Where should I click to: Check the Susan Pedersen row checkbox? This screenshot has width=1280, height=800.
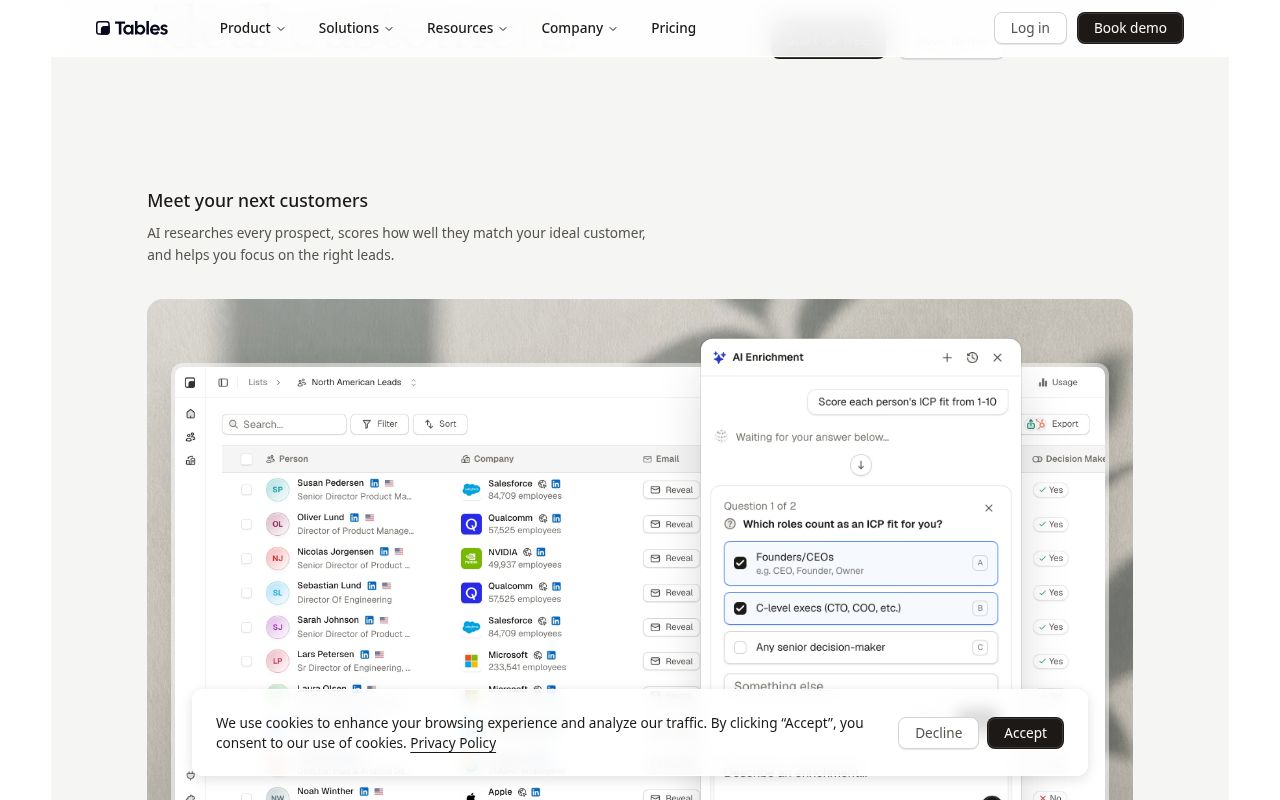coord(247,490)
